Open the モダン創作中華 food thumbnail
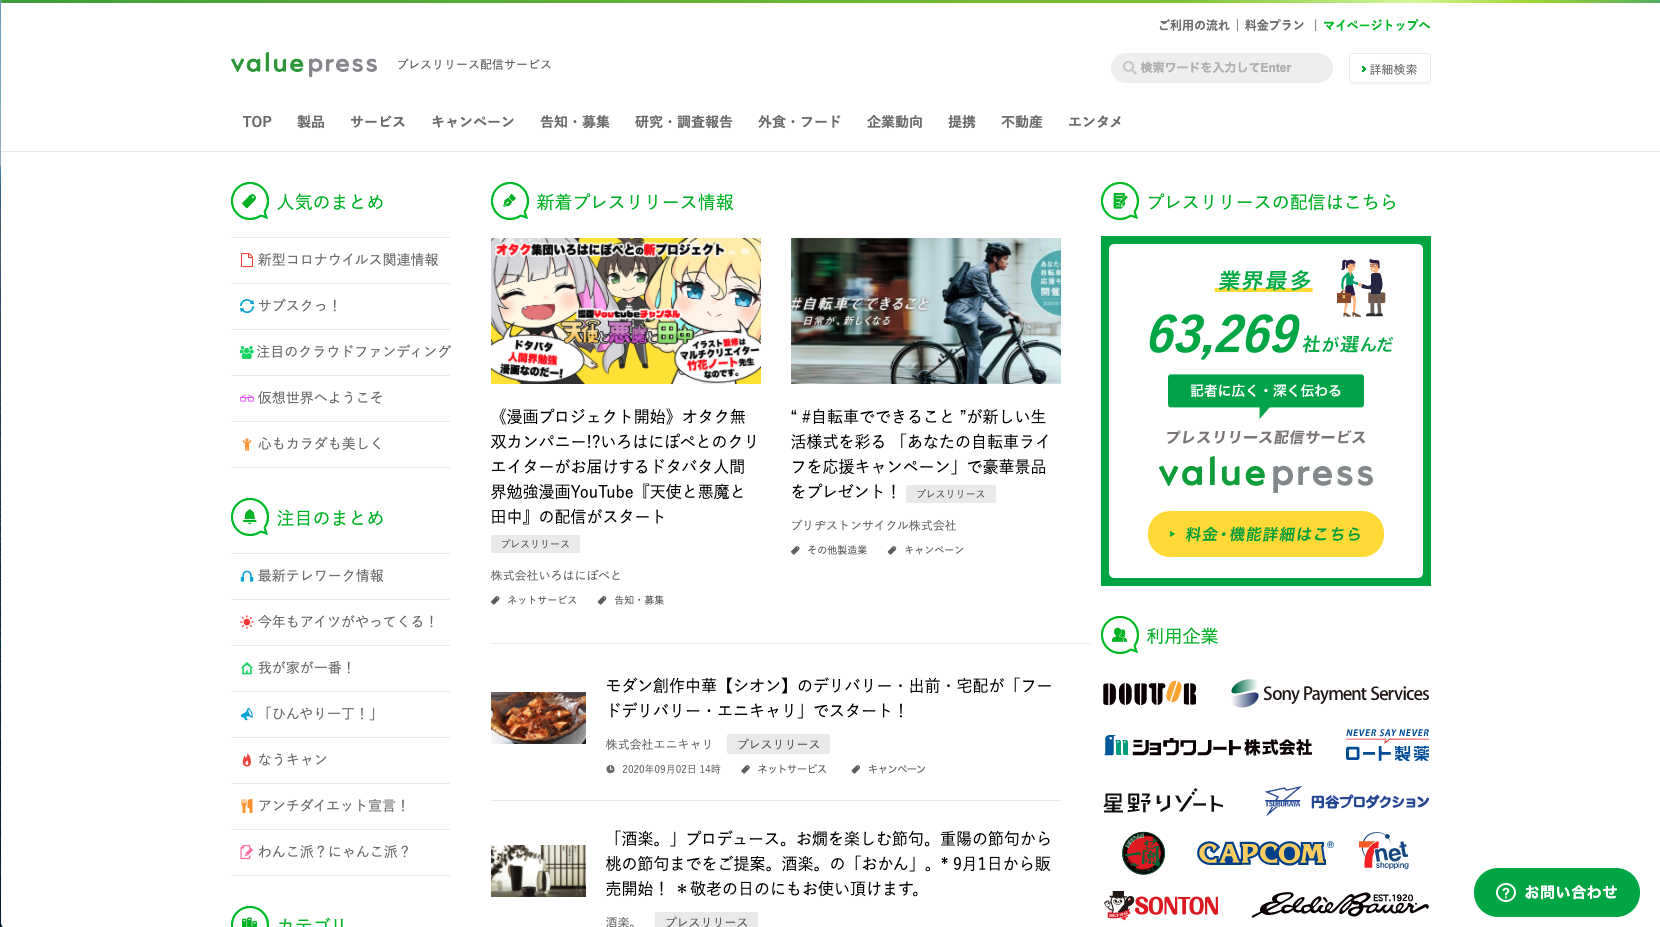The height and width of the screenshot is (927, 1660). click(x=538, y=718)
